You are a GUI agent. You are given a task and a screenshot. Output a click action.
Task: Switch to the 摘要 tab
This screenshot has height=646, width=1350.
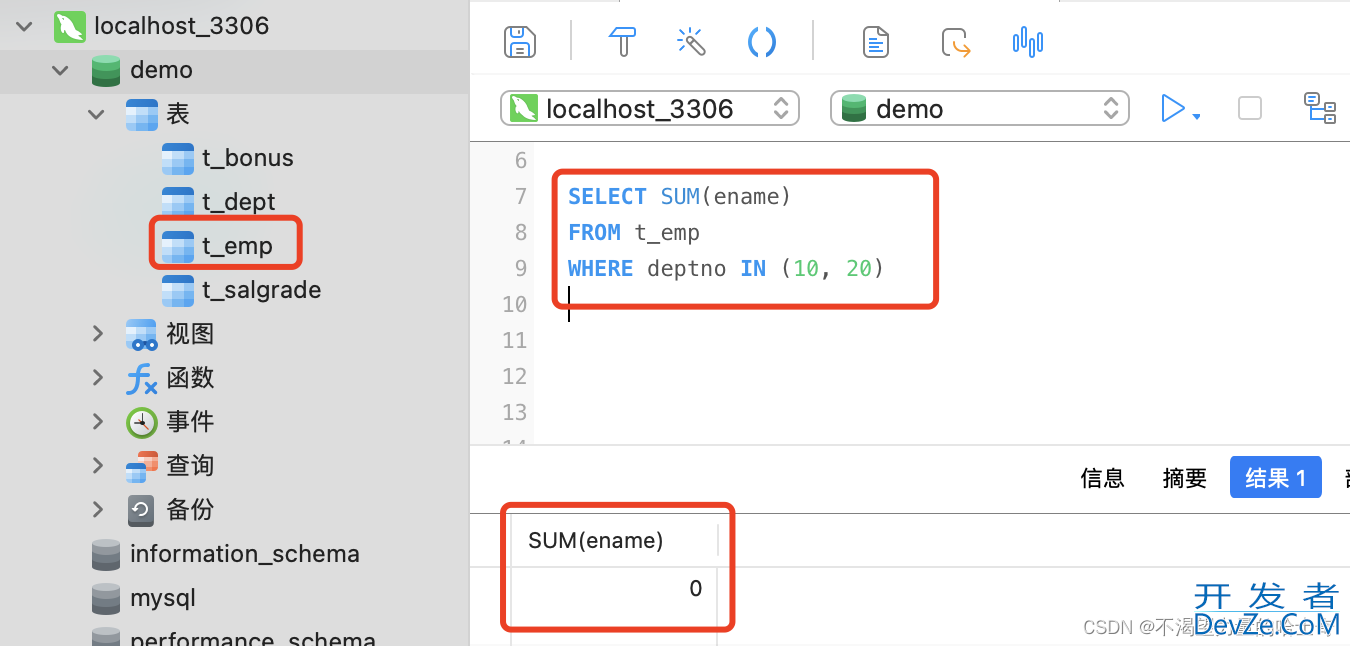tap(1185, 478)
